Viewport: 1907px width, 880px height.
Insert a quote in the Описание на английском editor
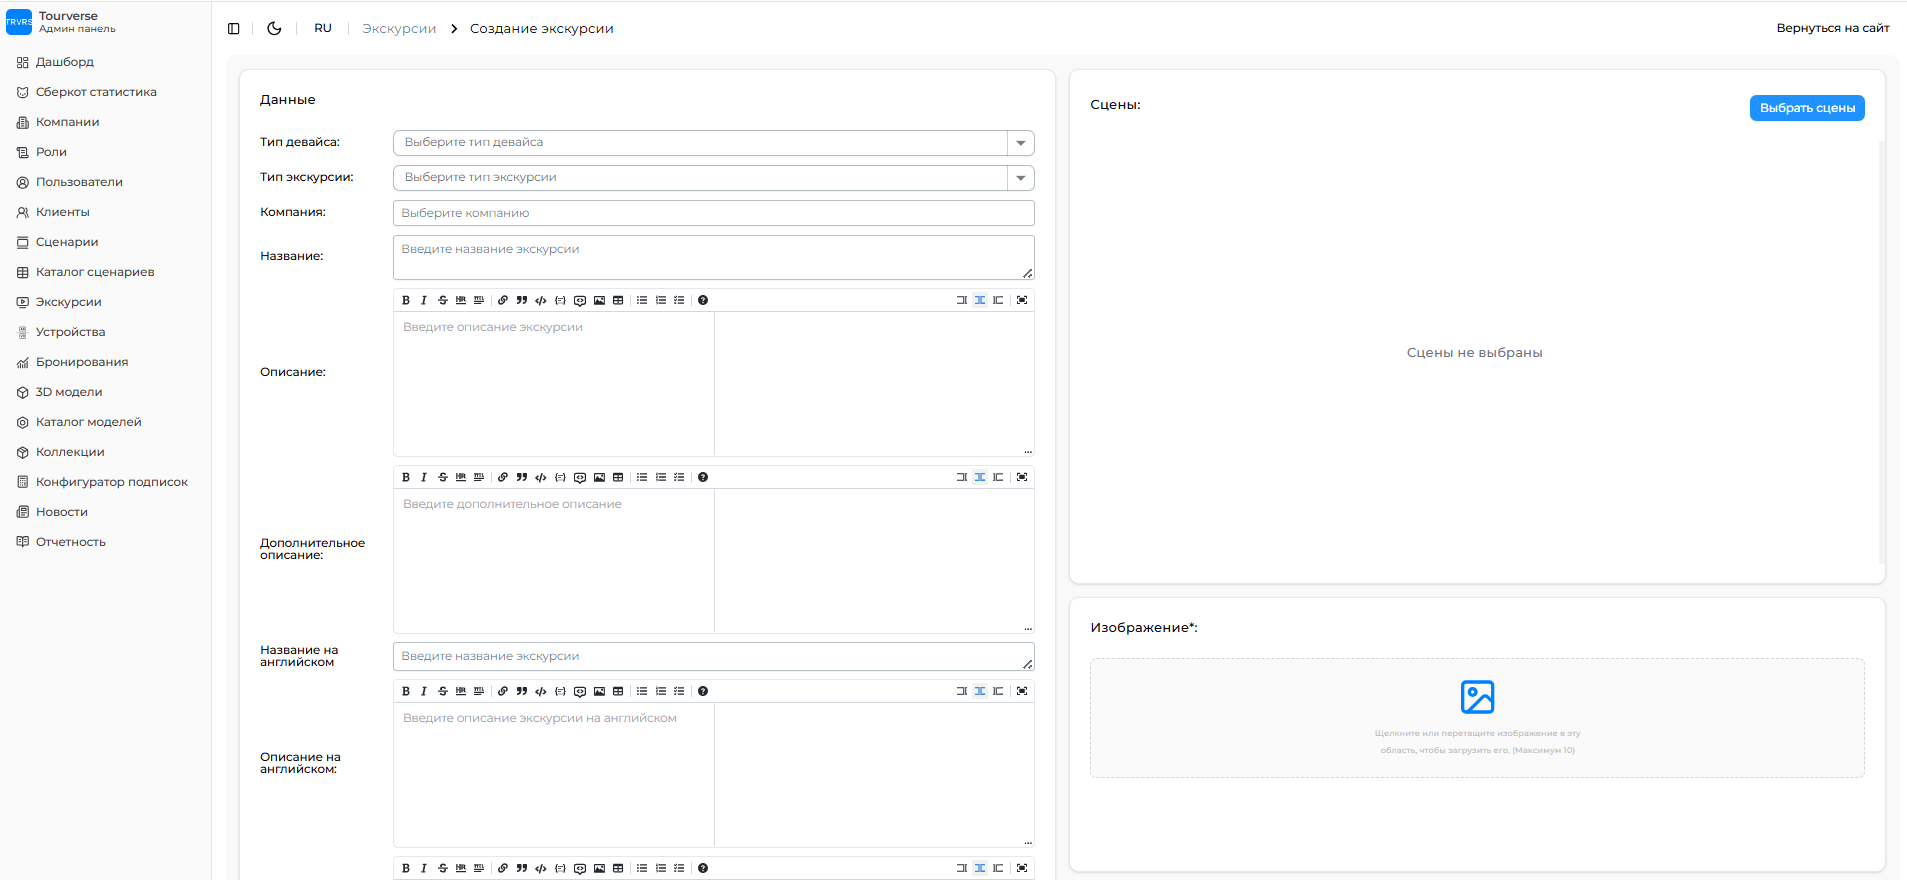pyautogui.click(x=522, y=691)
